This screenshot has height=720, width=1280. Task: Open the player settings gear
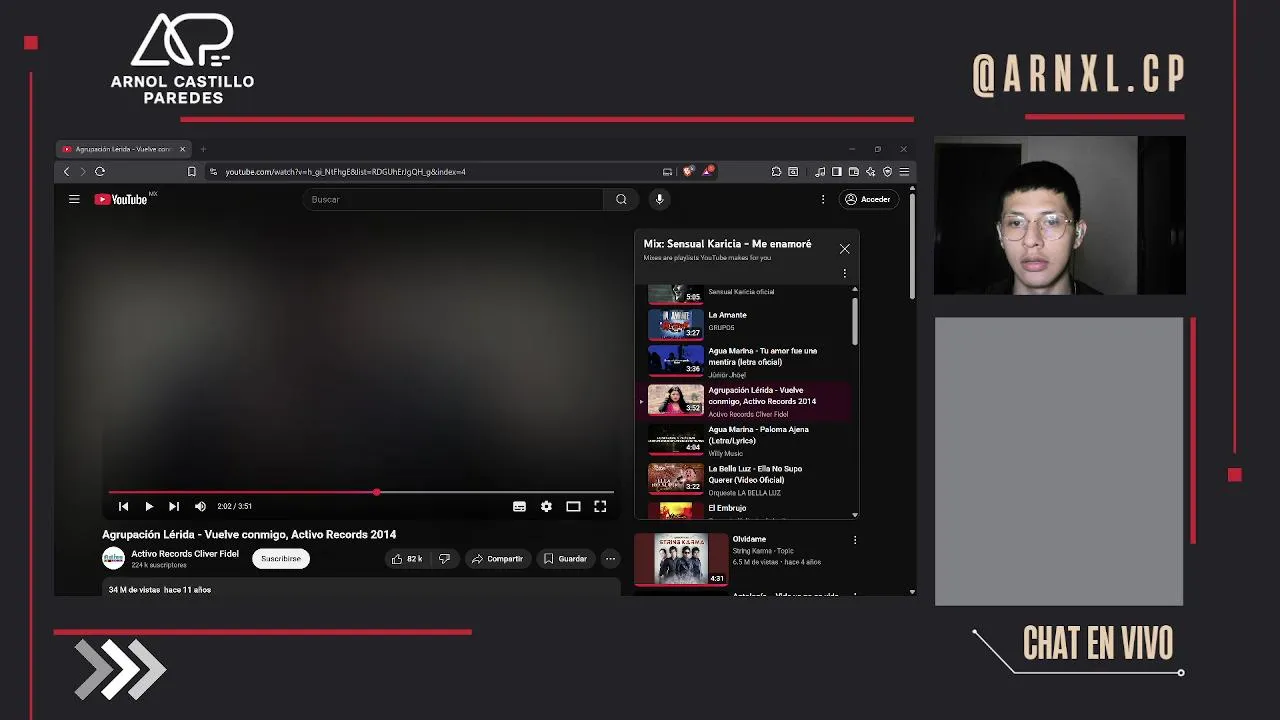tap(546, 507)
